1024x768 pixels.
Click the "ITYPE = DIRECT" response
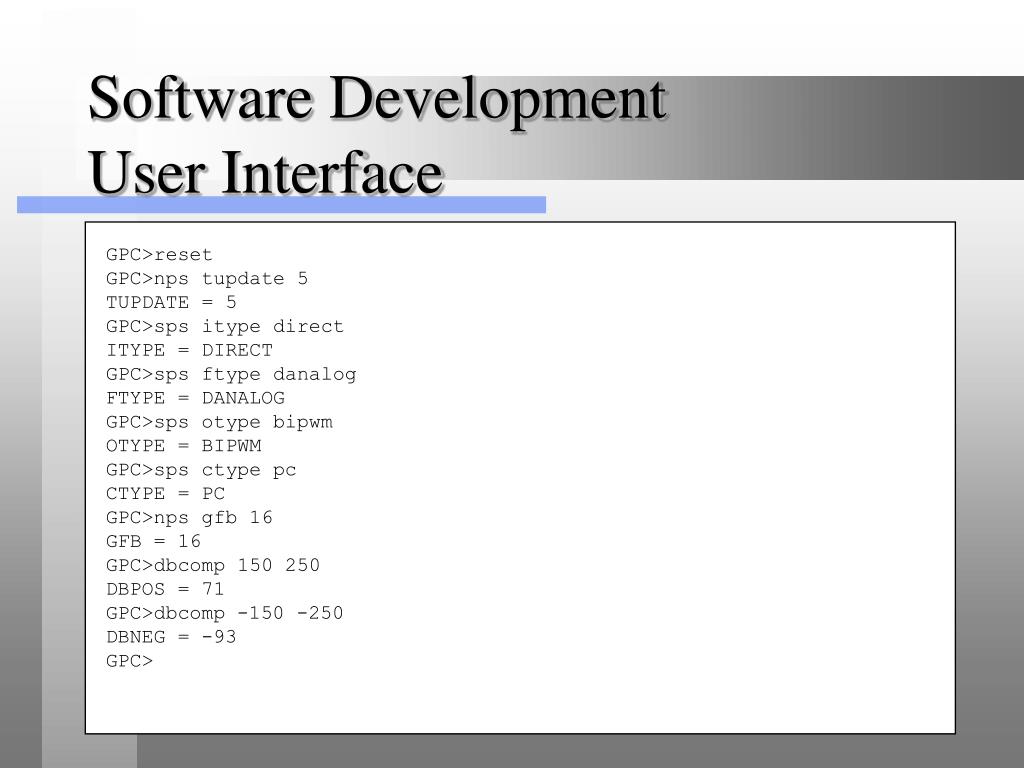[x=189, y=350]
